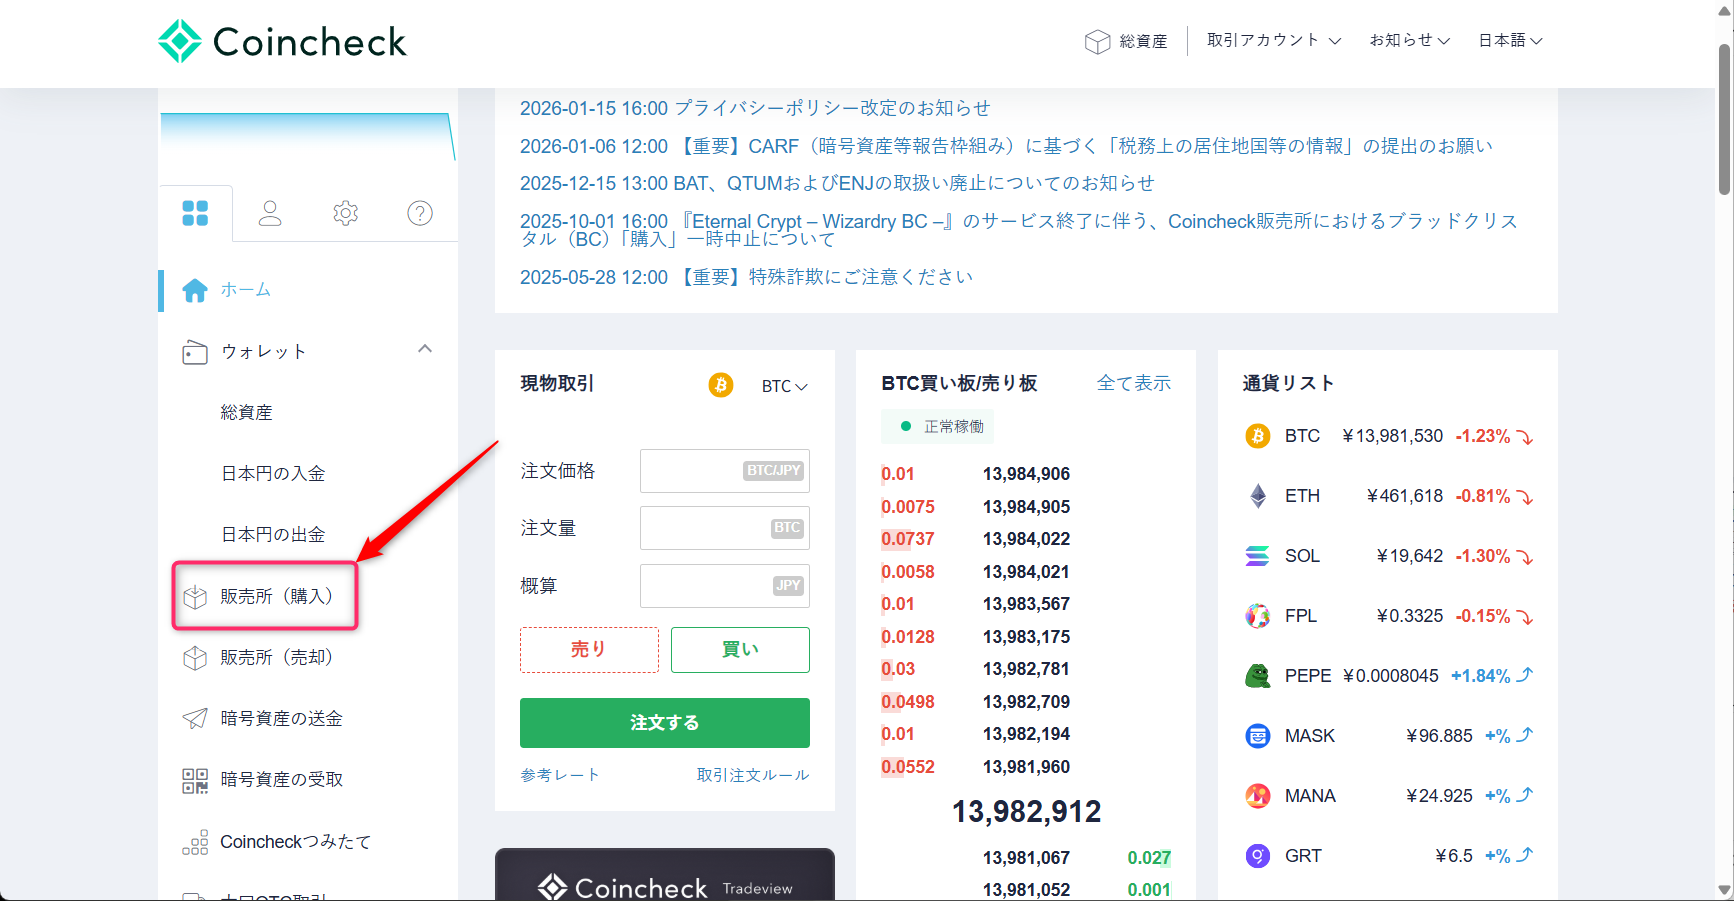1734x901 pixels.
Task: Click the Coincheck logo
Action: 283,42
